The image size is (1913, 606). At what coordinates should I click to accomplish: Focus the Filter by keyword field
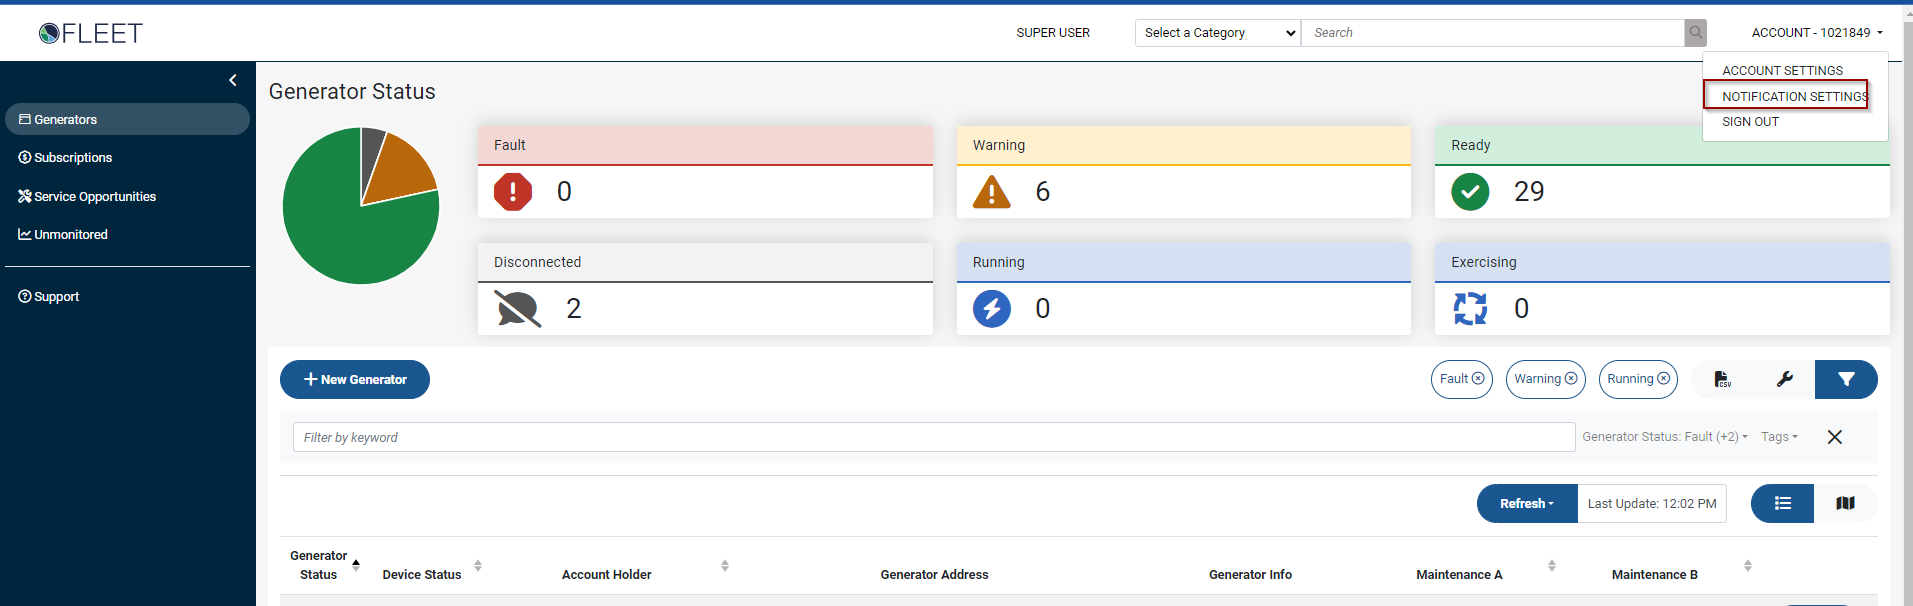coord(934,437)
